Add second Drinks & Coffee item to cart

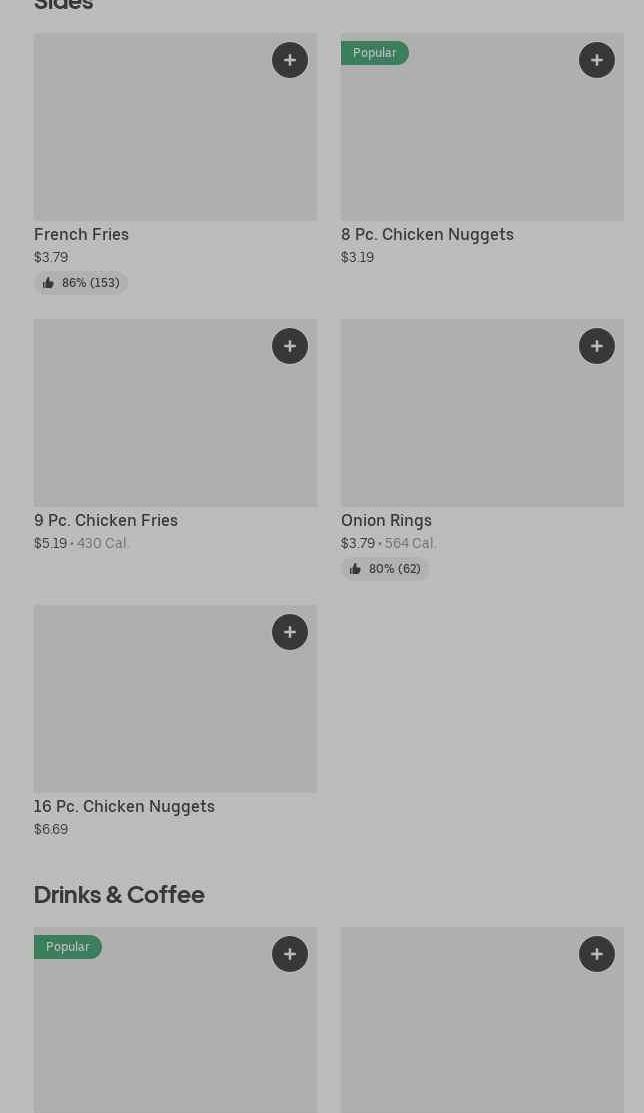597,954
